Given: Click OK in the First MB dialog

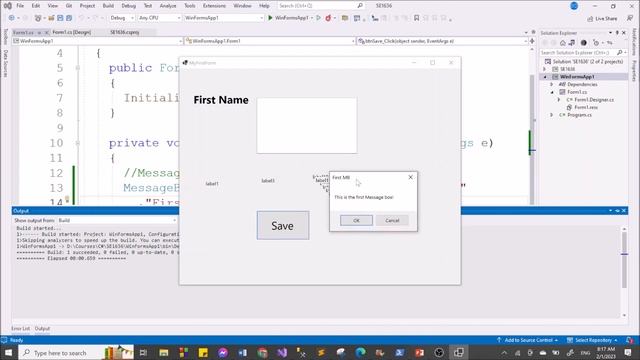Looking at the screenshot, I should 356,220.
